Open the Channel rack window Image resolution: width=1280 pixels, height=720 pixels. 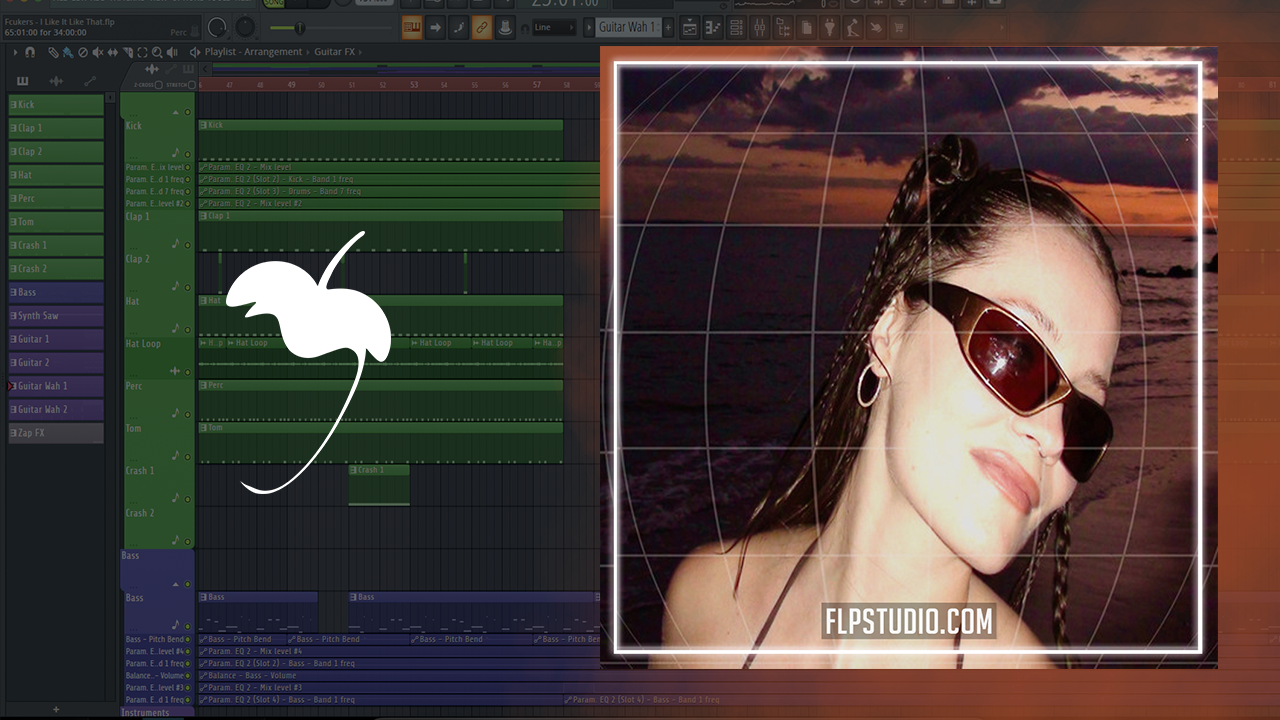click(737, 27)
